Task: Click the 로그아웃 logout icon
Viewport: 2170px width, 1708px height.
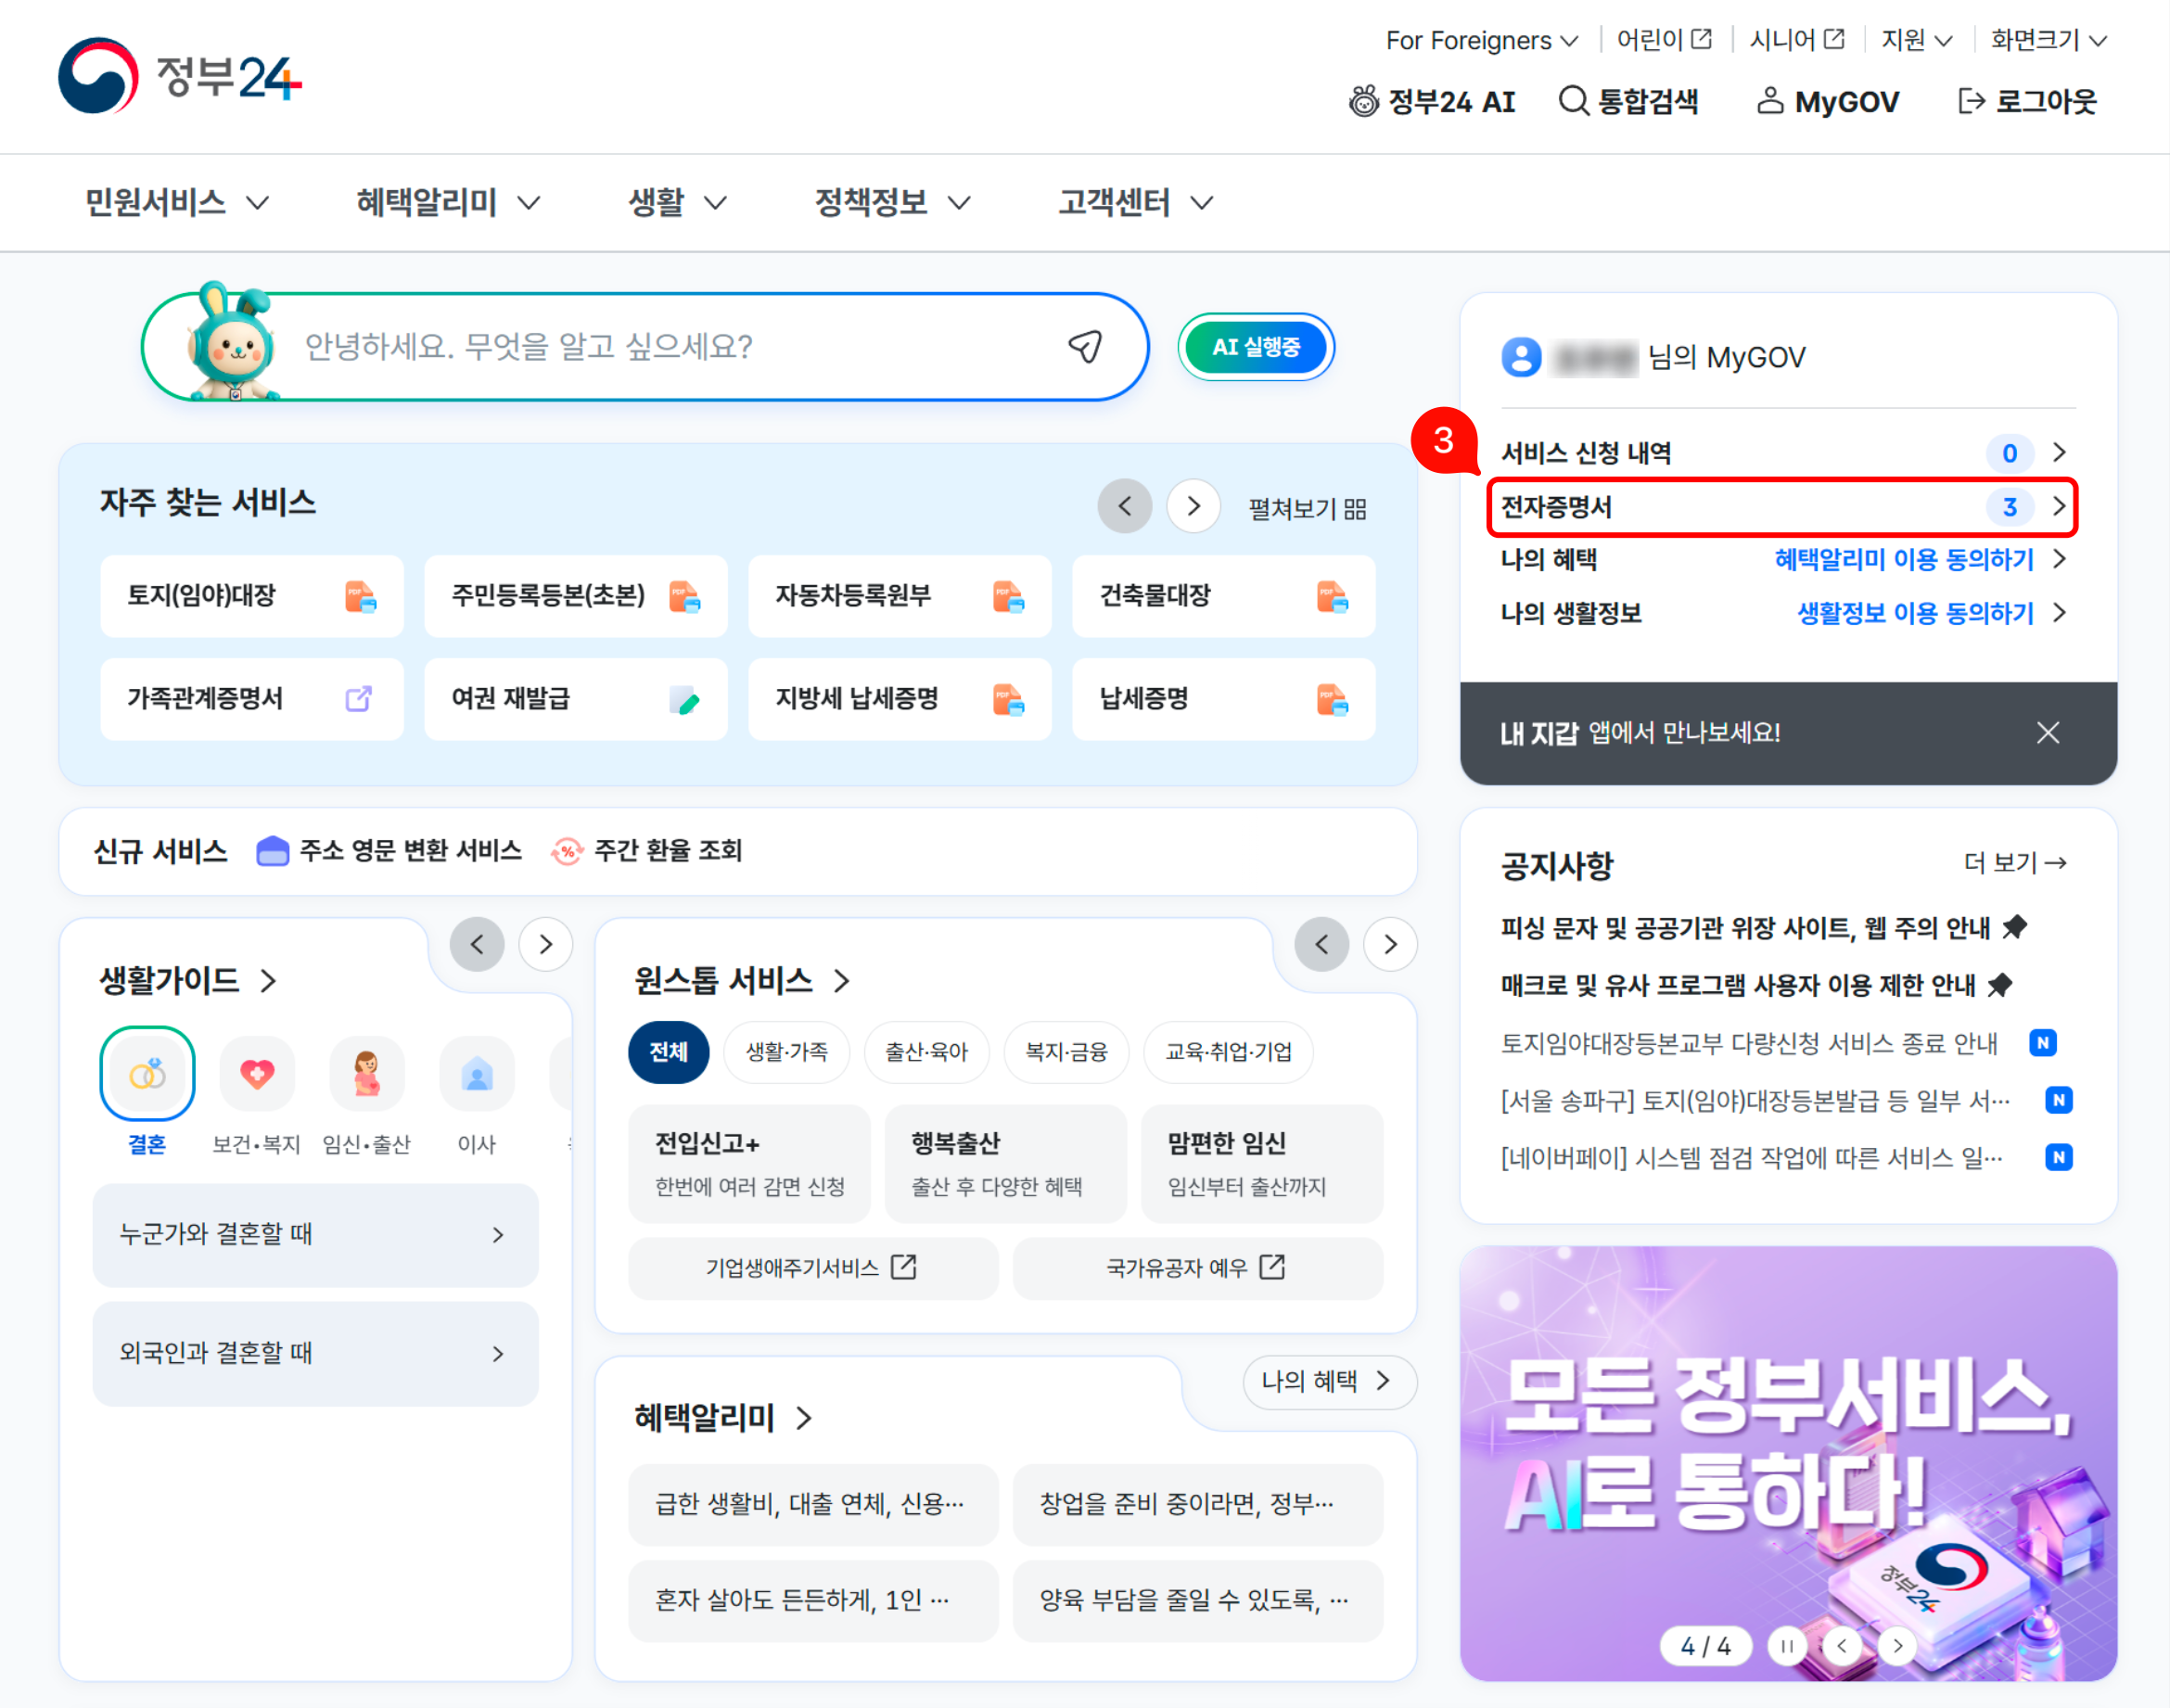Action: (x=1973, y=100)
